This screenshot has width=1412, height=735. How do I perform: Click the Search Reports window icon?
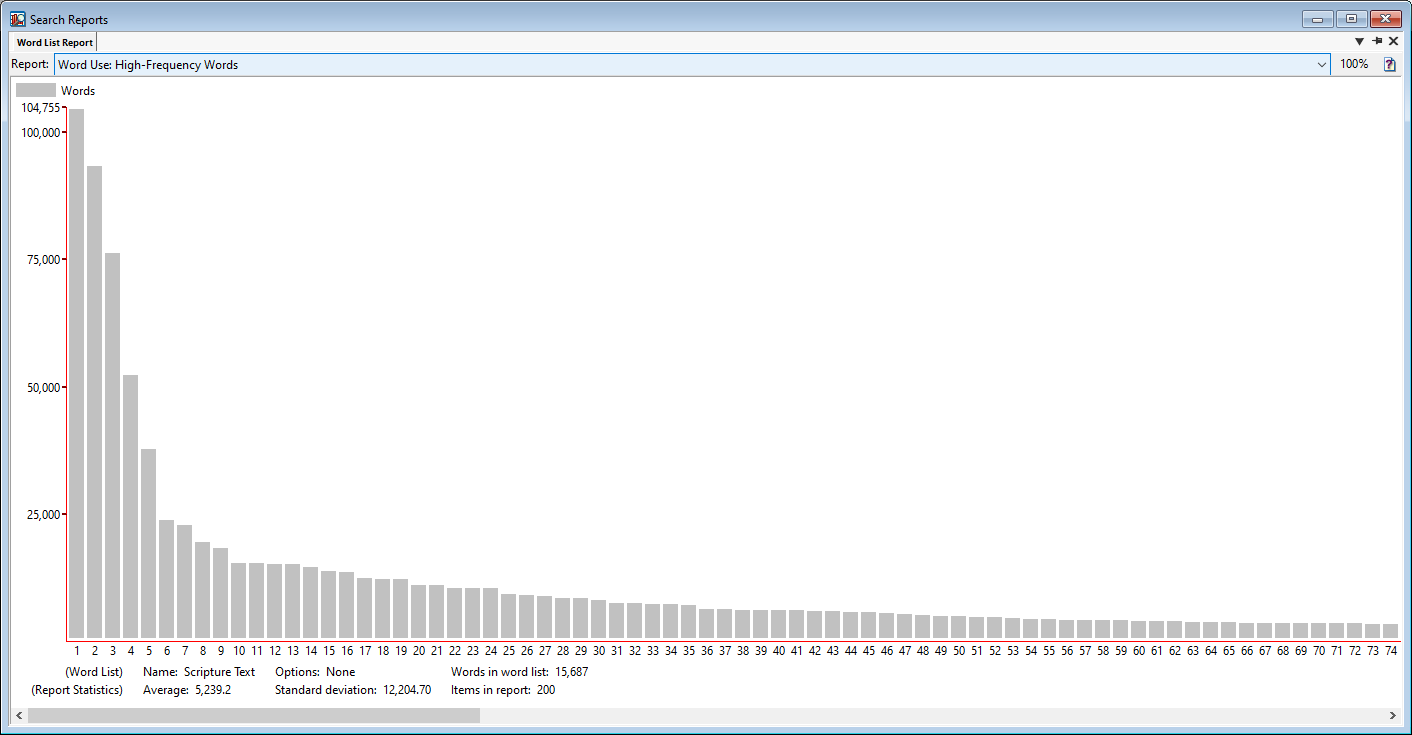pyautogui.click(x=17, y=19)
